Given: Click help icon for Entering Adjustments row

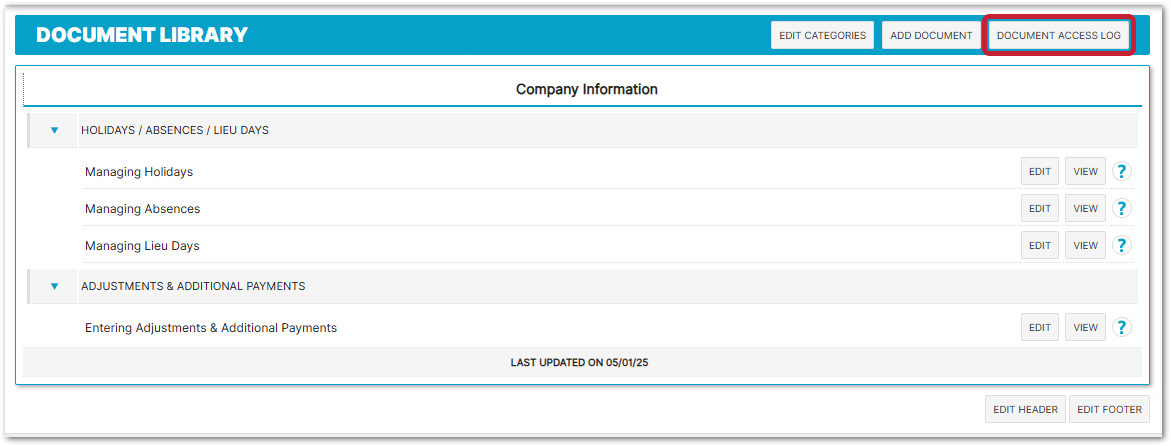Looking at the screenshot, I should pyautogui.click(x=1122, y=327).
